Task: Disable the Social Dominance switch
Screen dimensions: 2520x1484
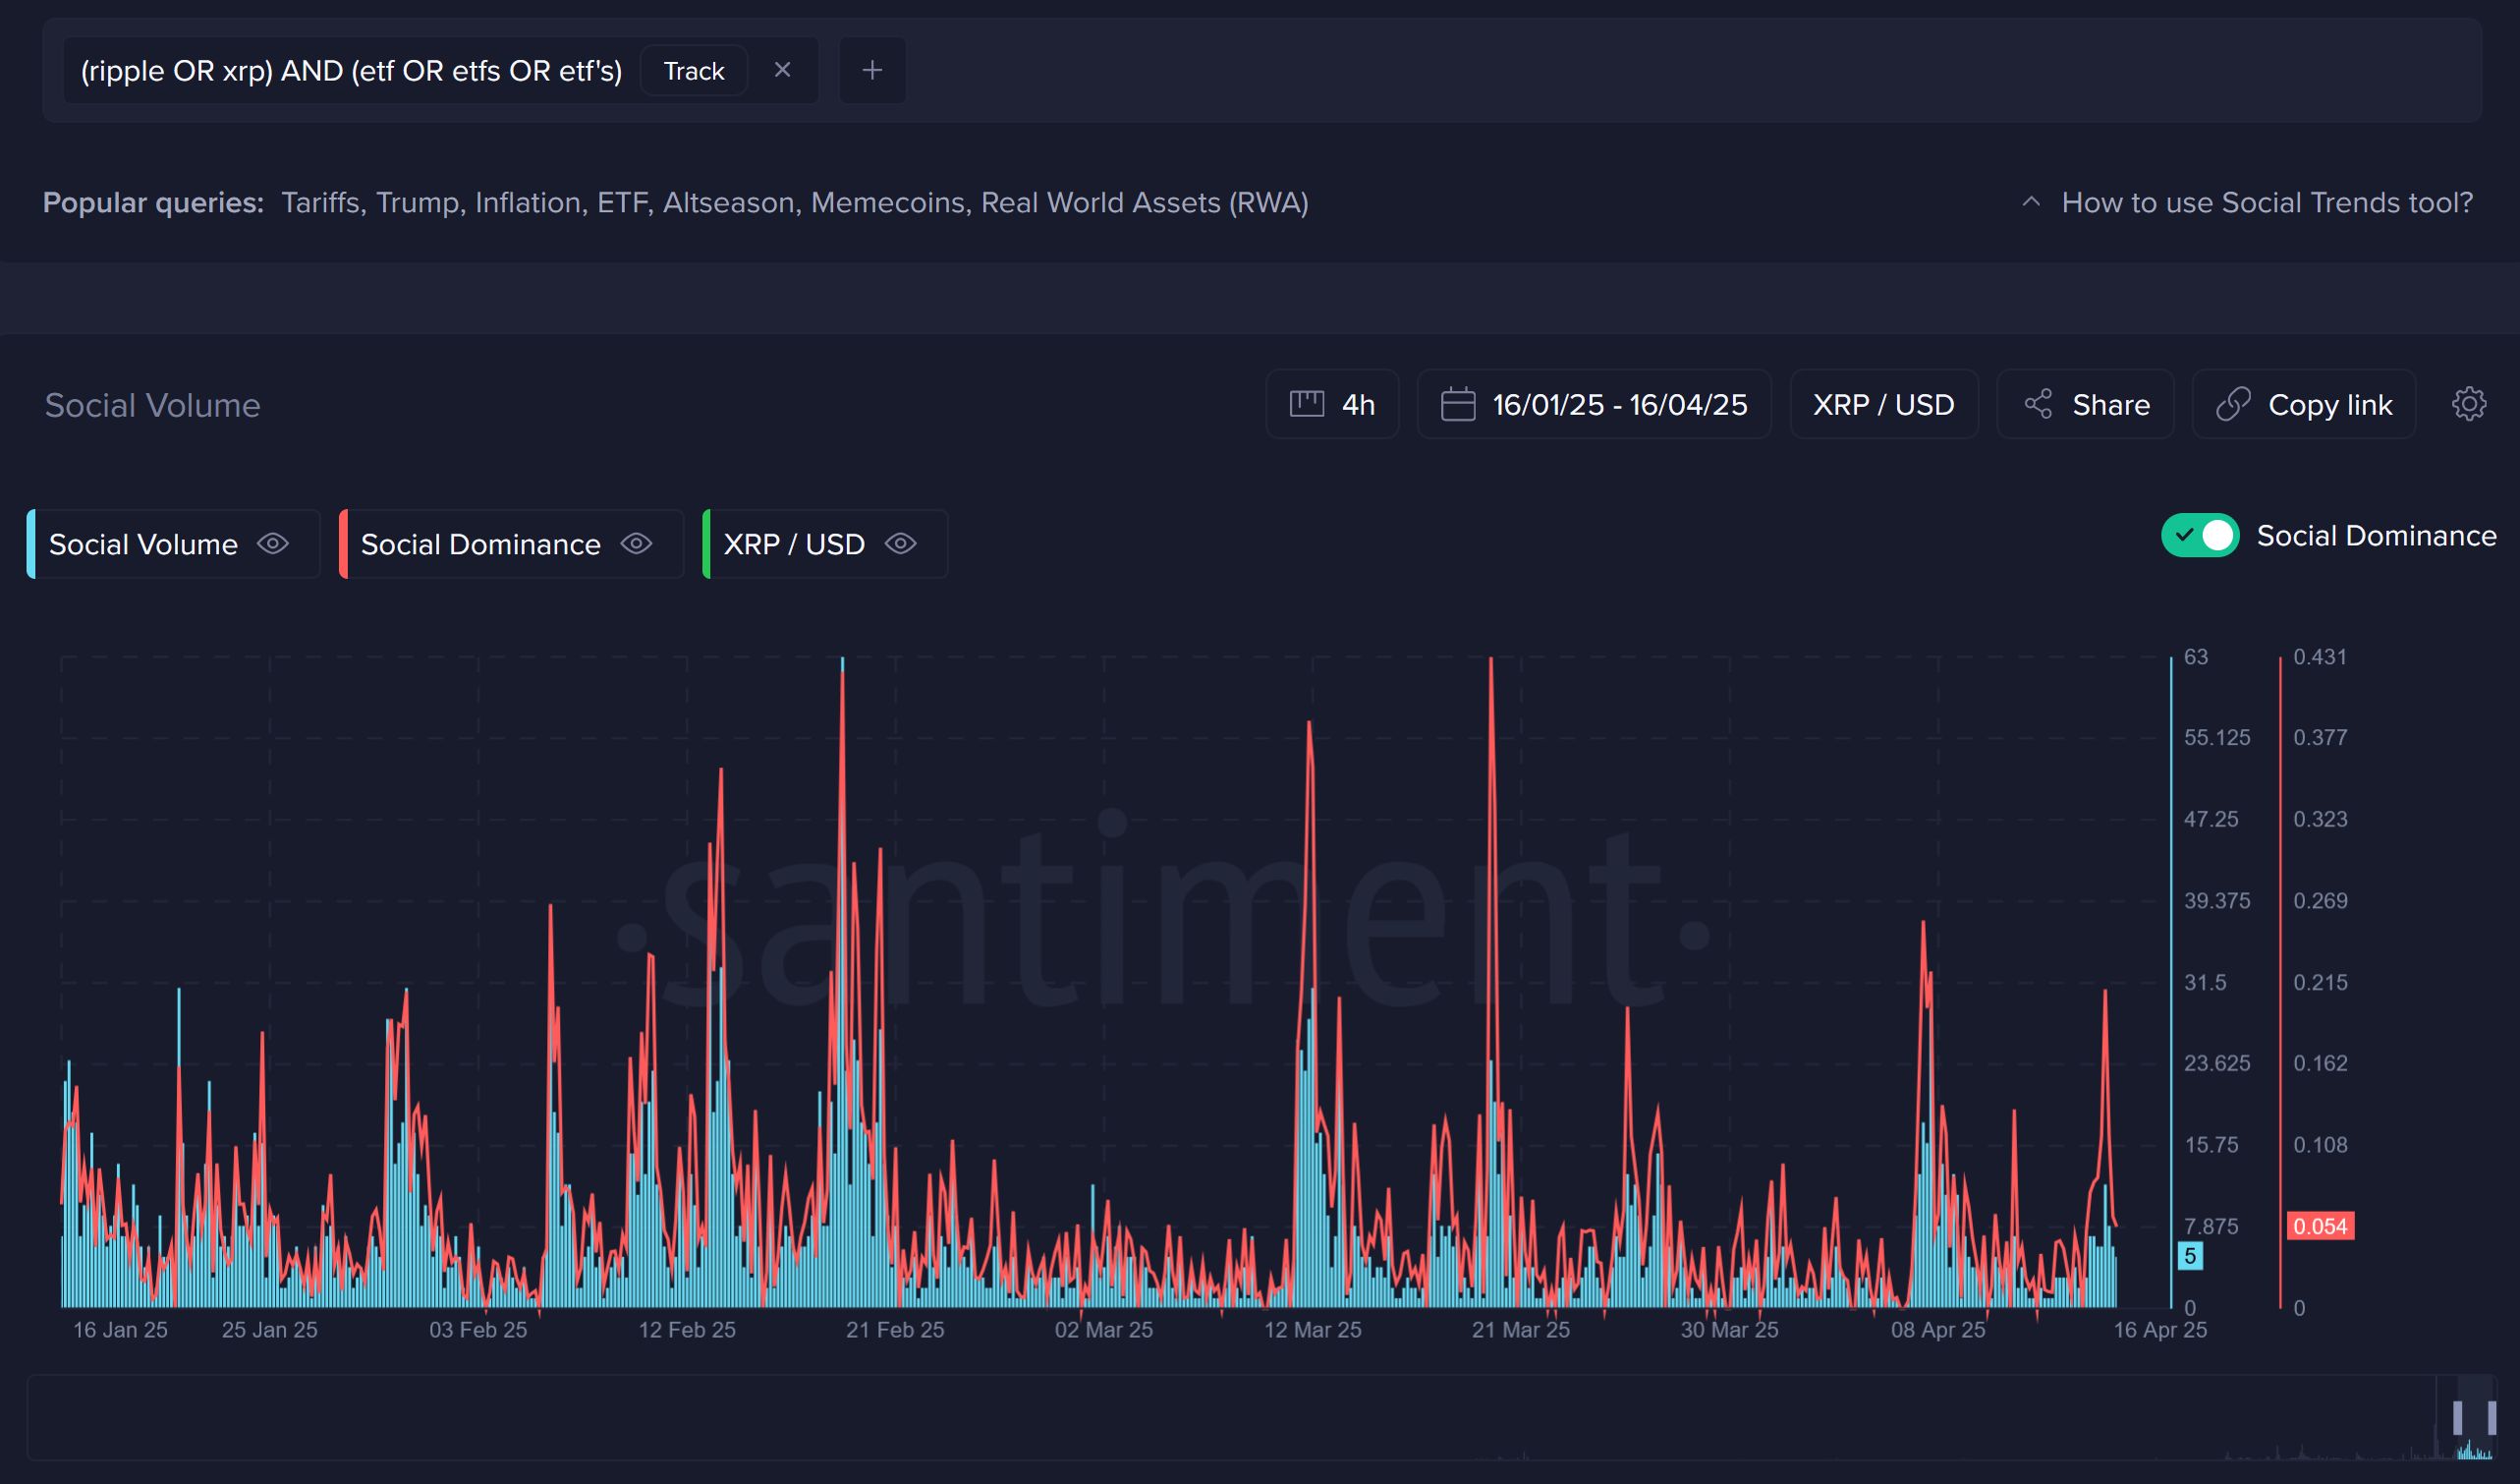Action: pyautogui.click(x=2199, y=535)
